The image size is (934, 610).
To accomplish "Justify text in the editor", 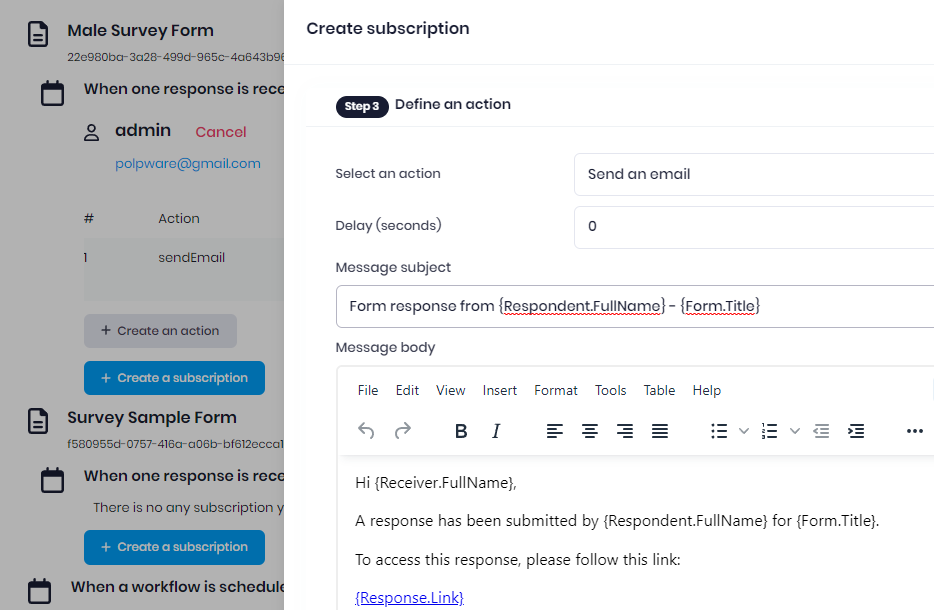I will [660, 431].
